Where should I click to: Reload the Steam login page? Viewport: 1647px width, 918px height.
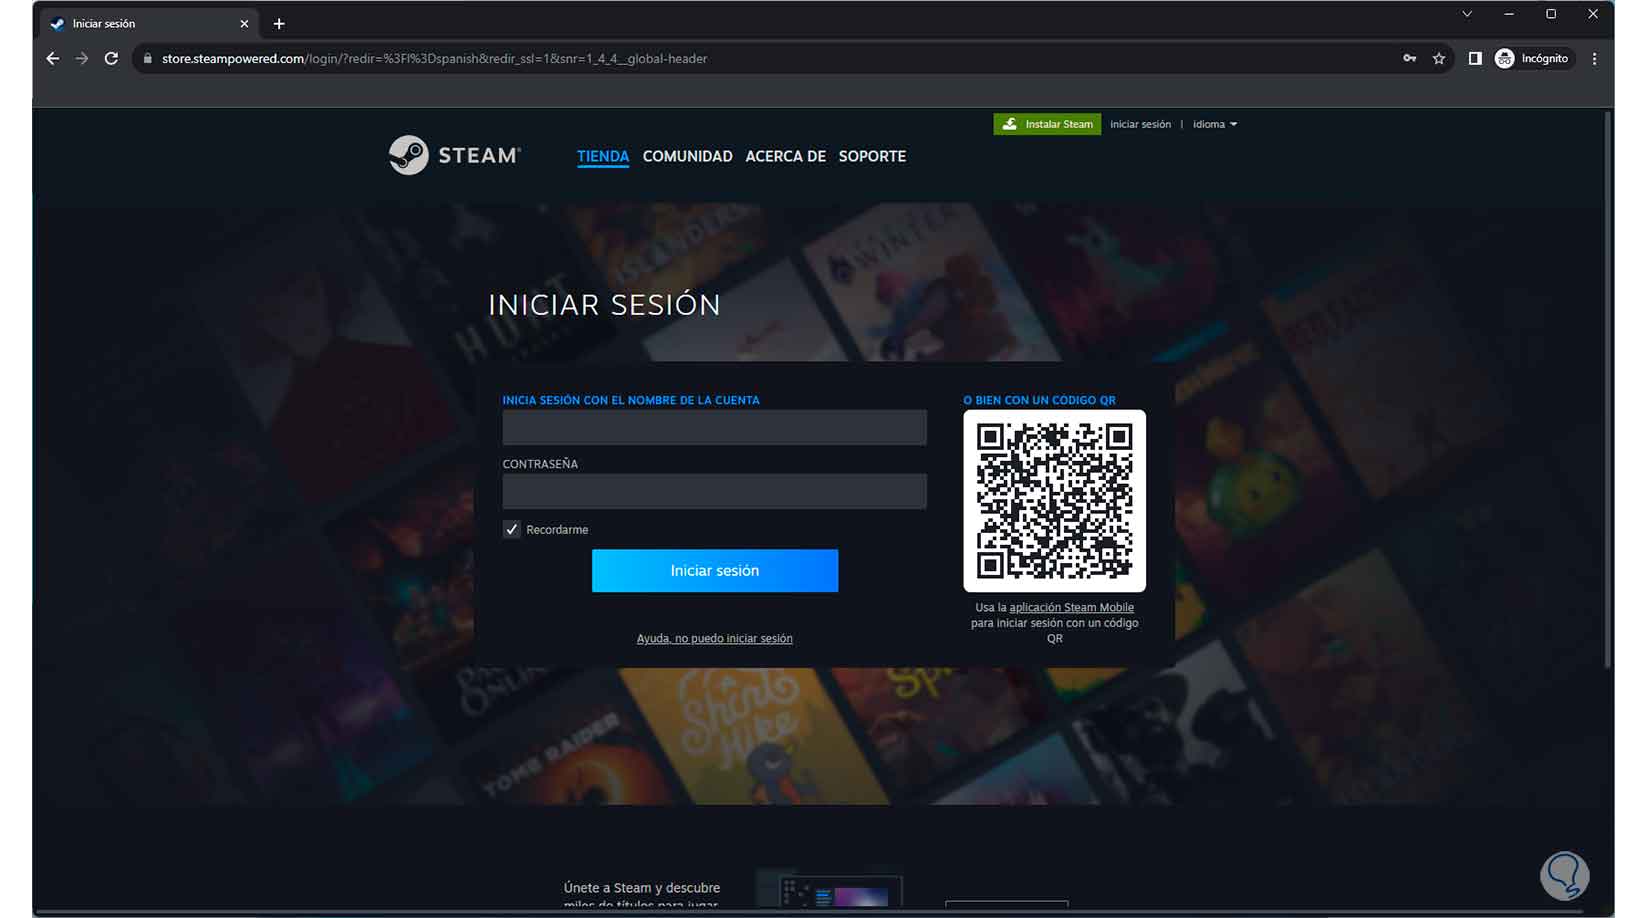point(111,59)
